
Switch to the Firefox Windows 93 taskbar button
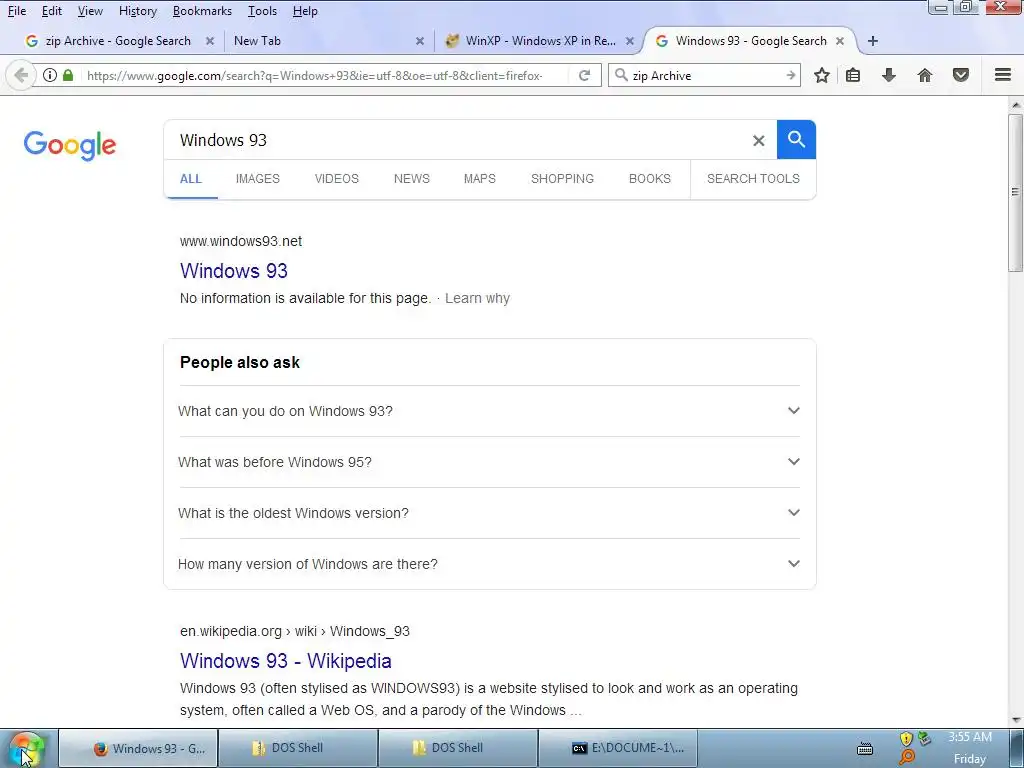point(138,748)
